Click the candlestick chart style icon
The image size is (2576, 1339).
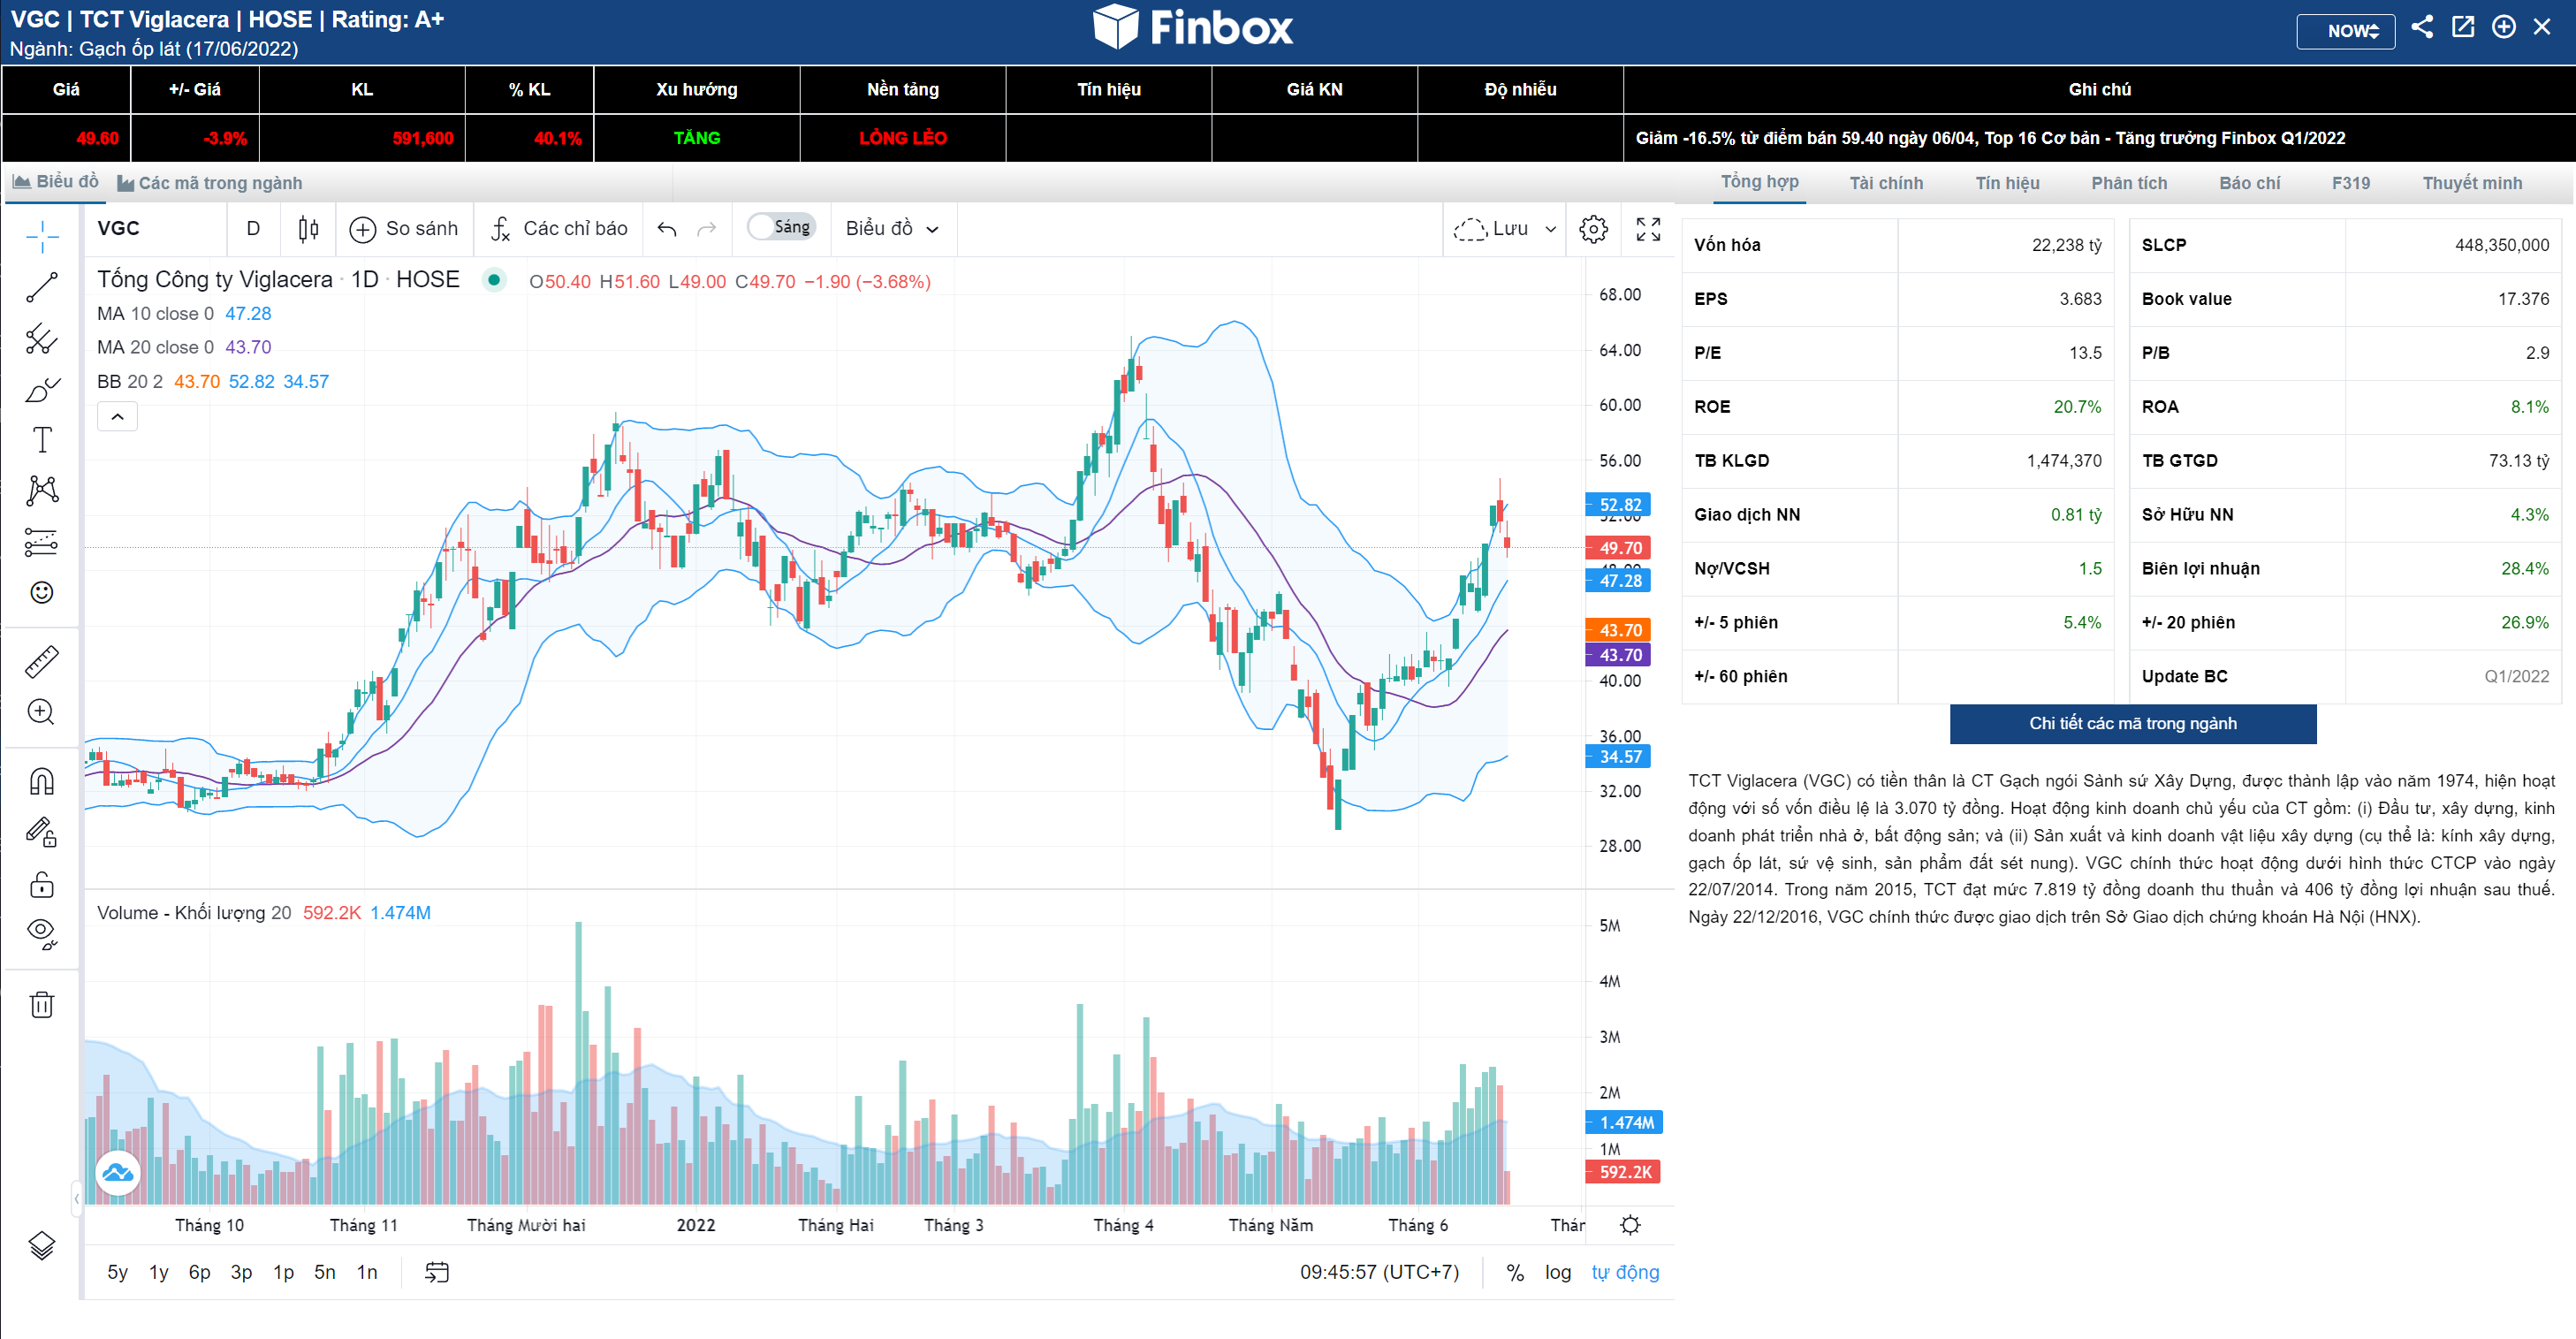308,229
